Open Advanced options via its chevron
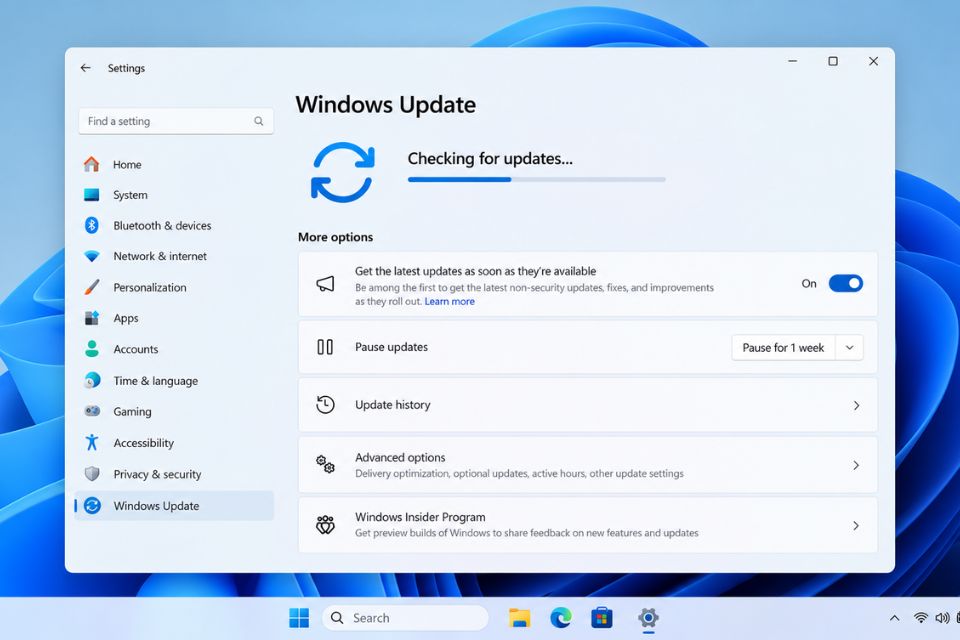The image size is (960, 640). coord(857,465)
